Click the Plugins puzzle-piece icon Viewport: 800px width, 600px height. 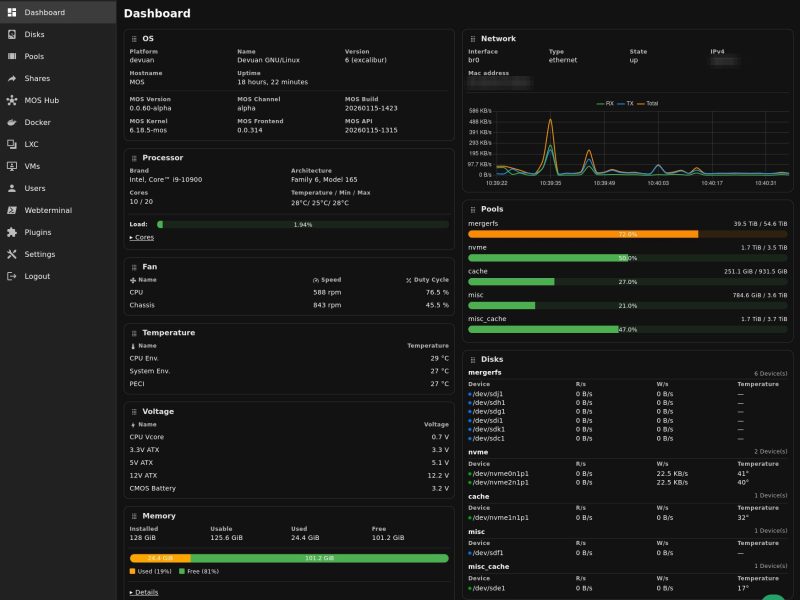click(x=12, y=232)
